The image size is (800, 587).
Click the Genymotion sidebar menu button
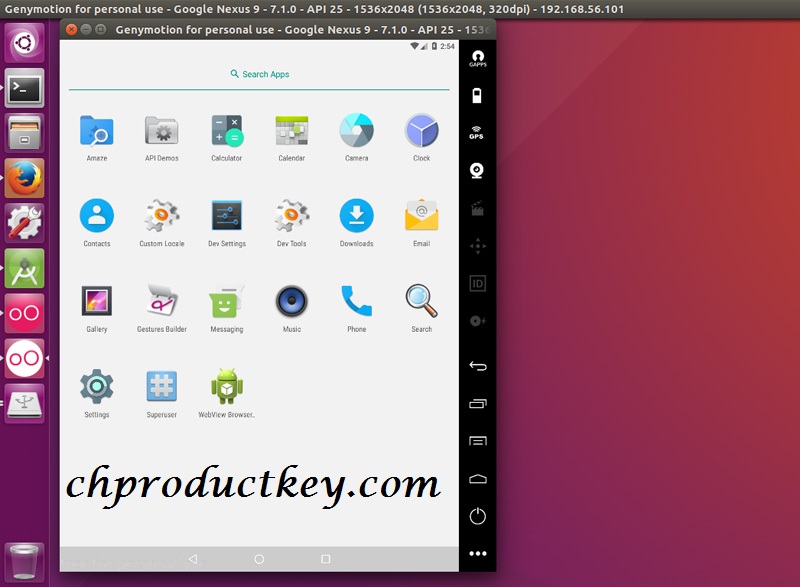tap(478, 441)
